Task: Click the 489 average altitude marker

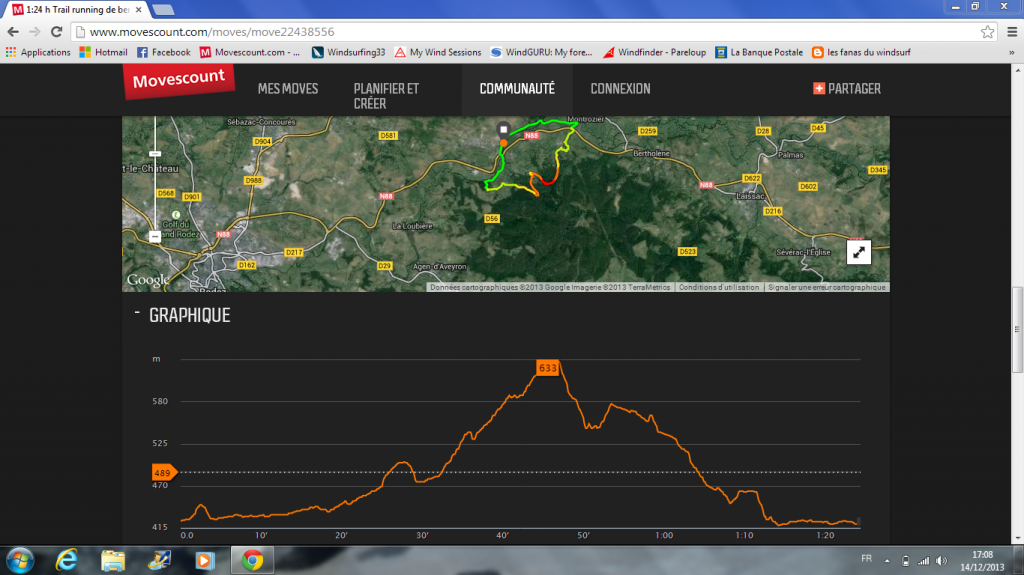Action: pos(163,472)
